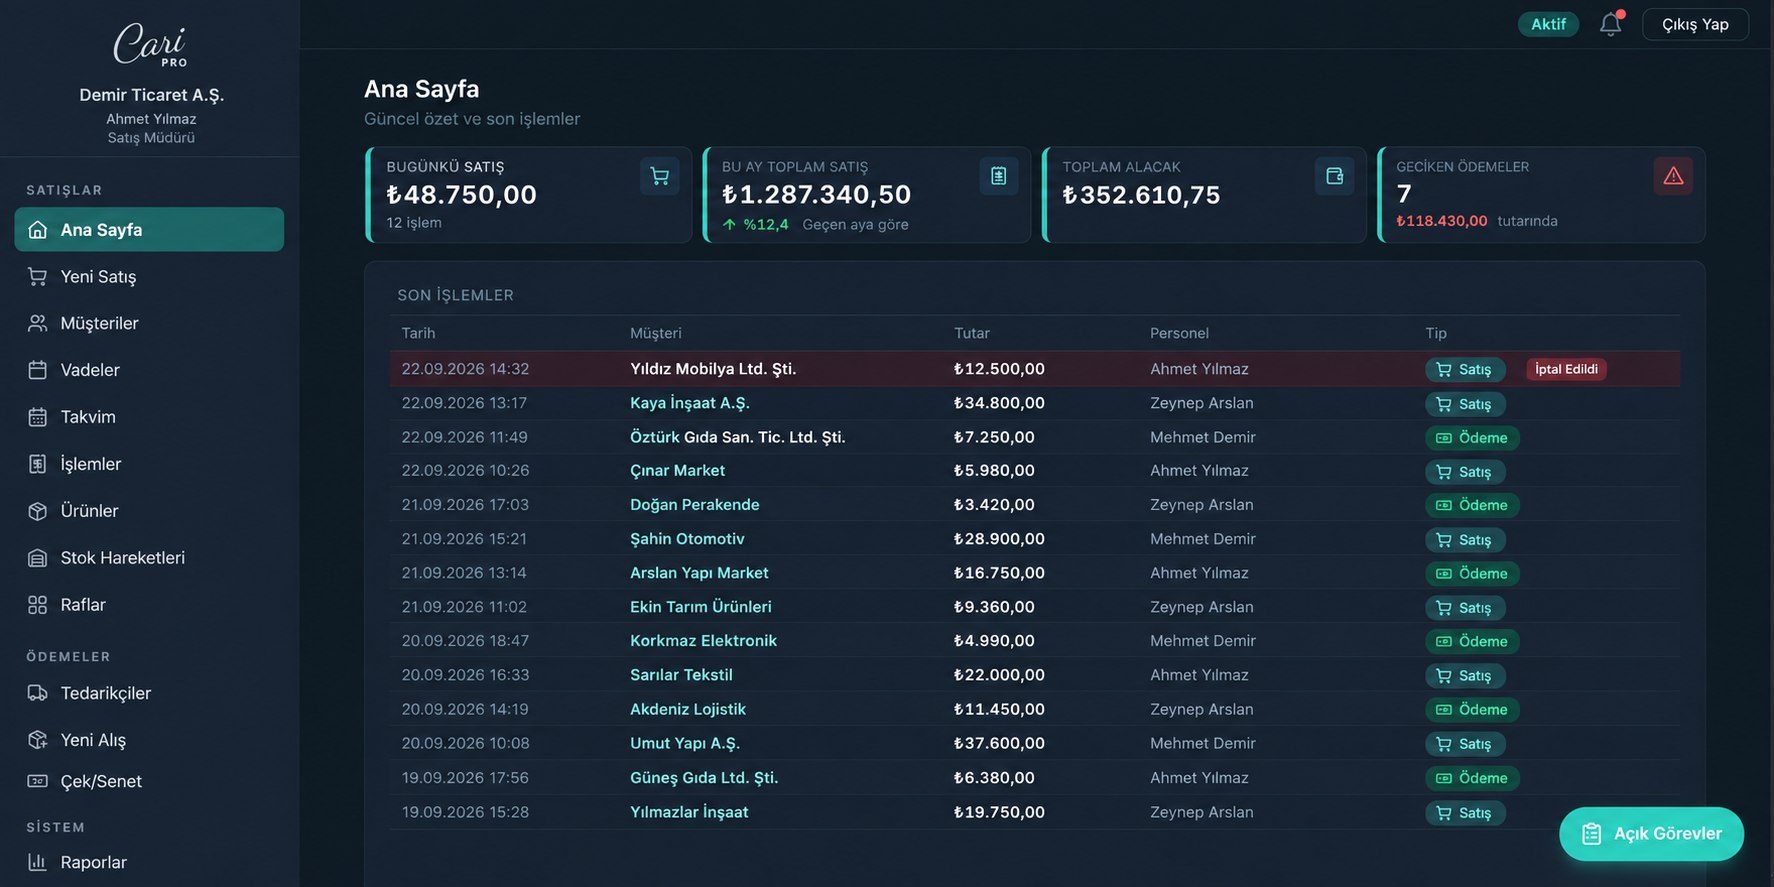Click the truck icon beside Tedarikçiler
The height and width of the screenshot is (887, 1774).
[38, 693]
